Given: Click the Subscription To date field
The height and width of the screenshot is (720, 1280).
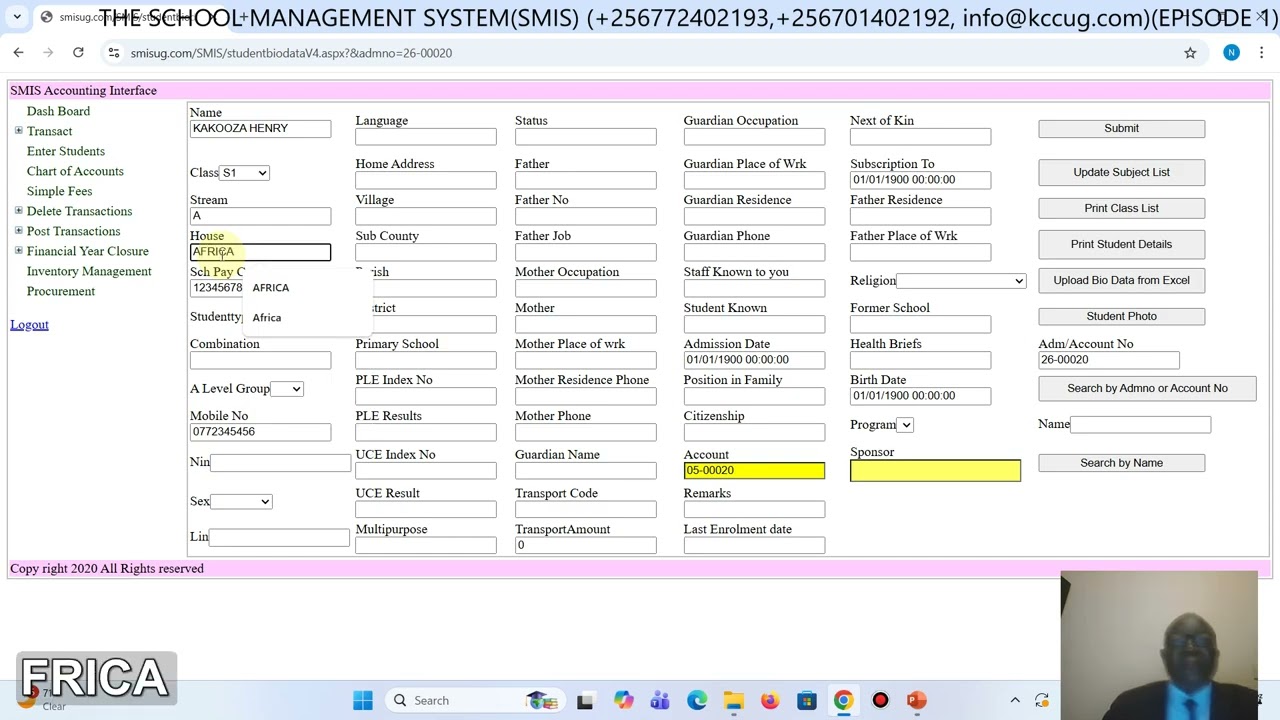Looking at the screenshot, I should click(920, 179).
